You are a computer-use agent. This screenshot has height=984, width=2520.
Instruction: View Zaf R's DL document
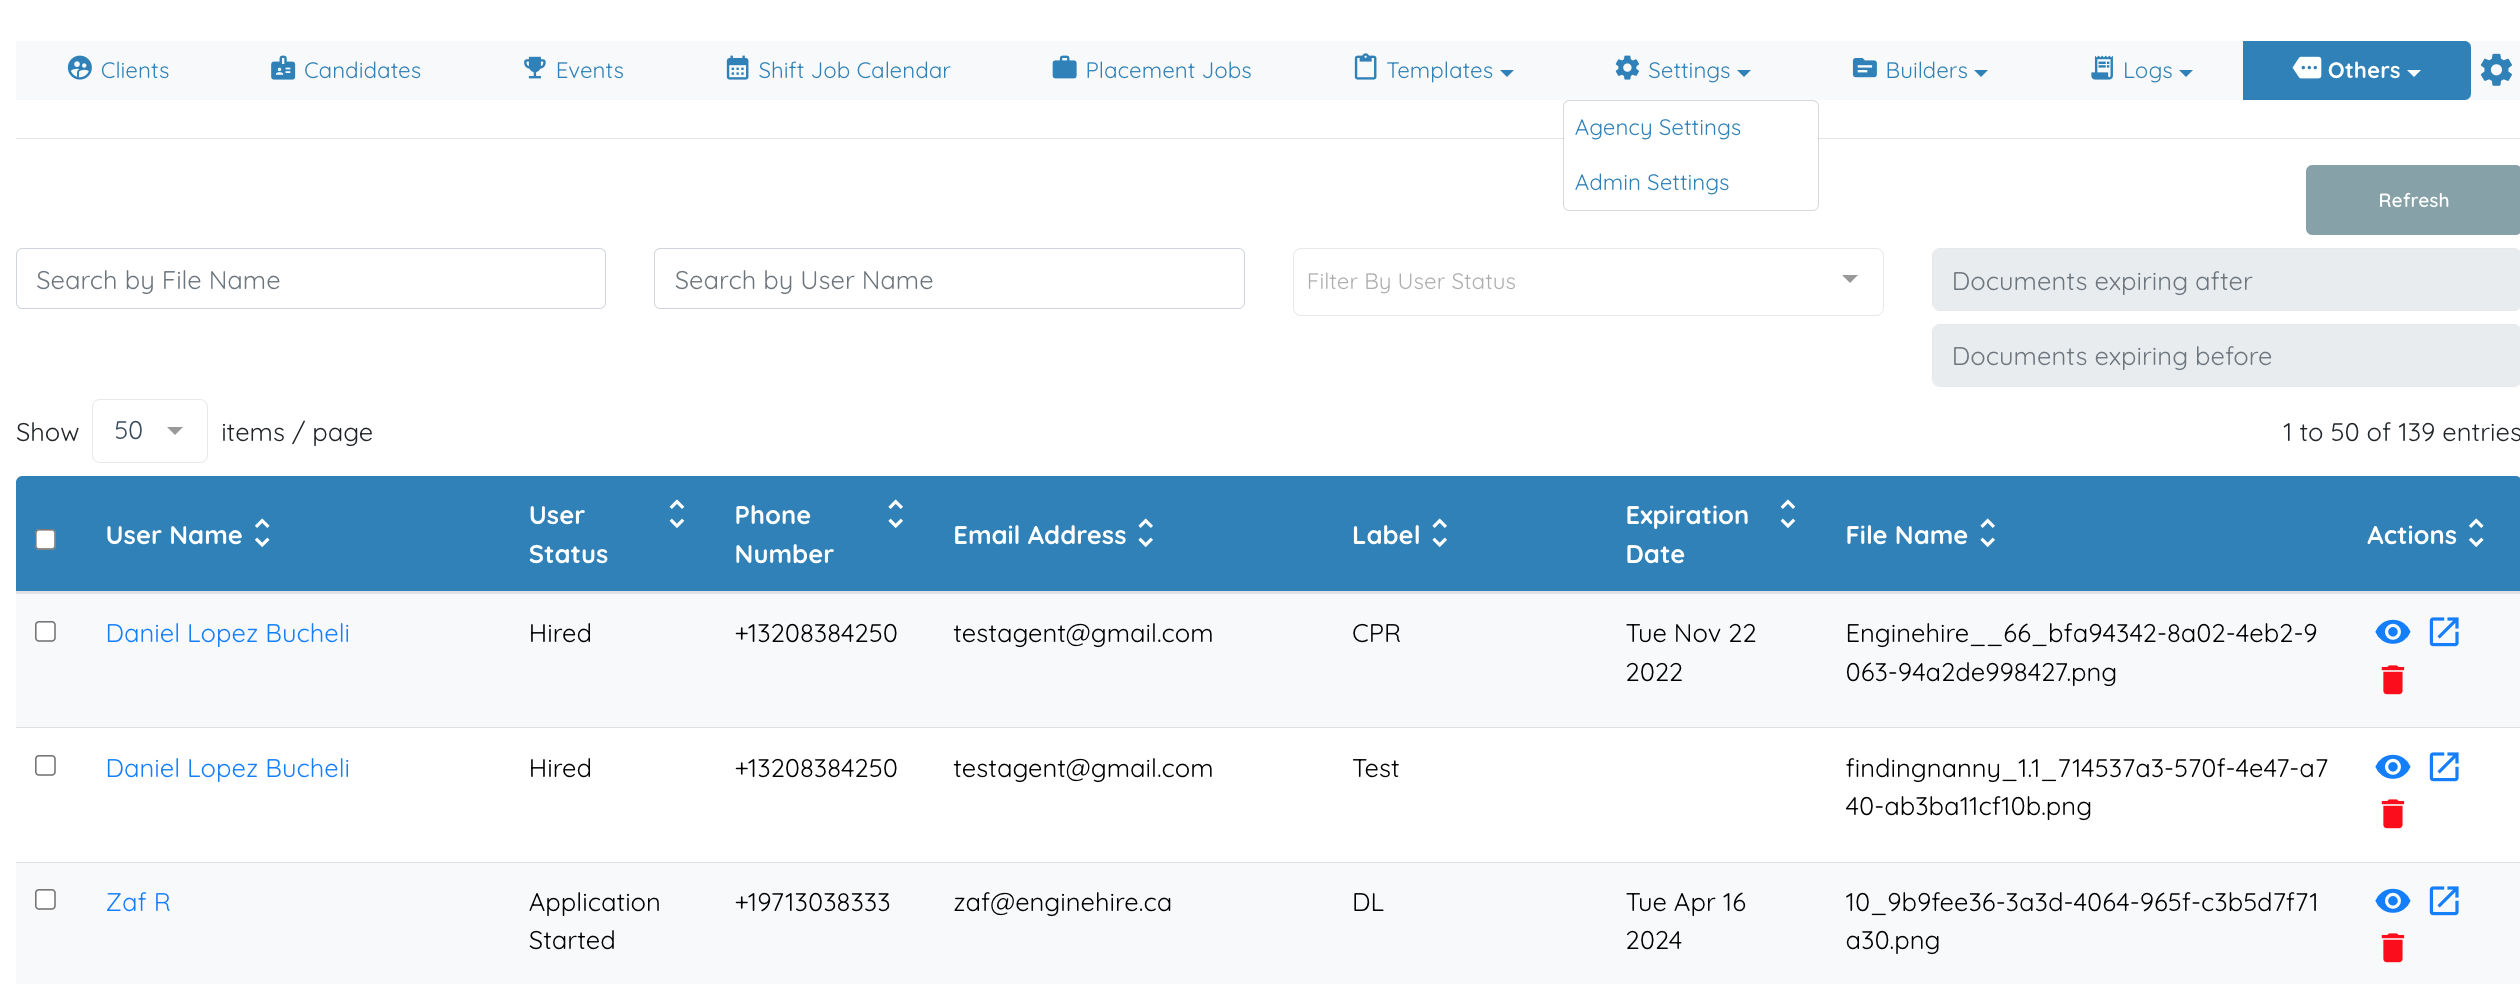coord(2392,901)
